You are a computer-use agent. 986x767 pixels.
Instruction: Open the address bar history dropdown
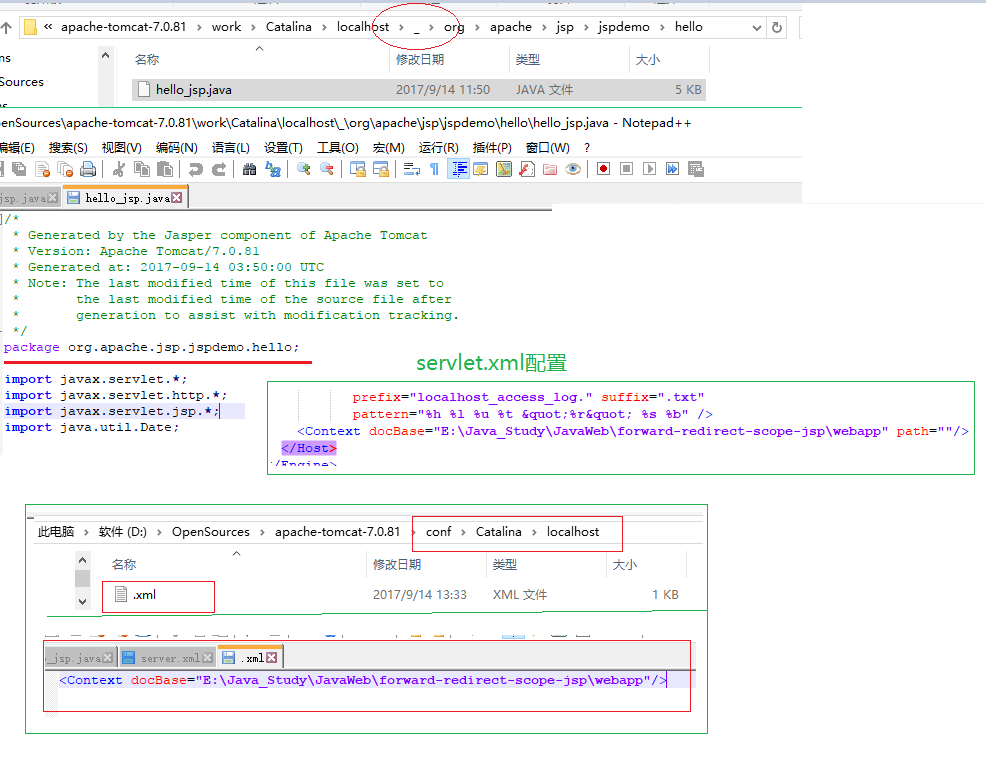tap(757, 28)
